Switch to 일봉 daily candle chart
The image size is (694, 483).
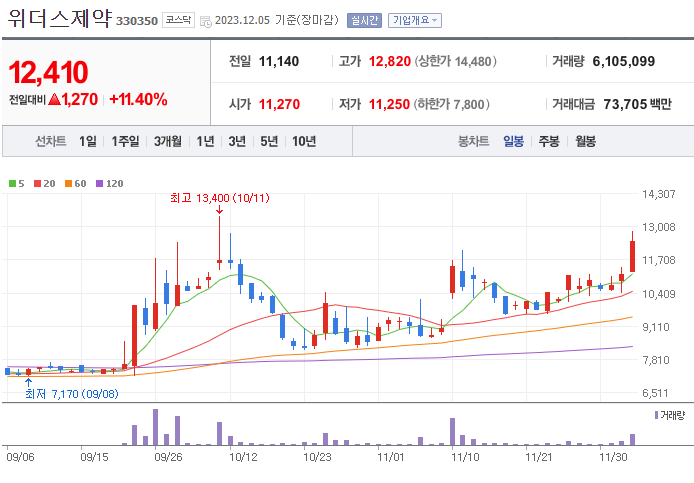pos(513,141)
